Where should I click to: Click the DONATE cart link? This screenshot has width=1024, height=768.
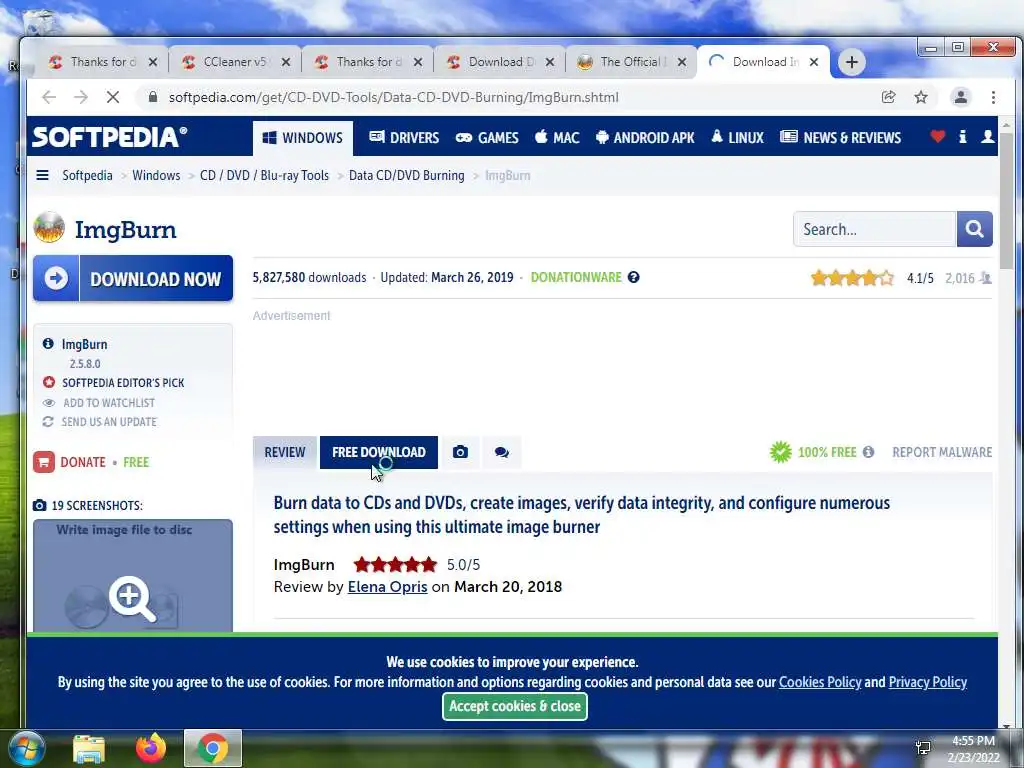pos(69,462)
